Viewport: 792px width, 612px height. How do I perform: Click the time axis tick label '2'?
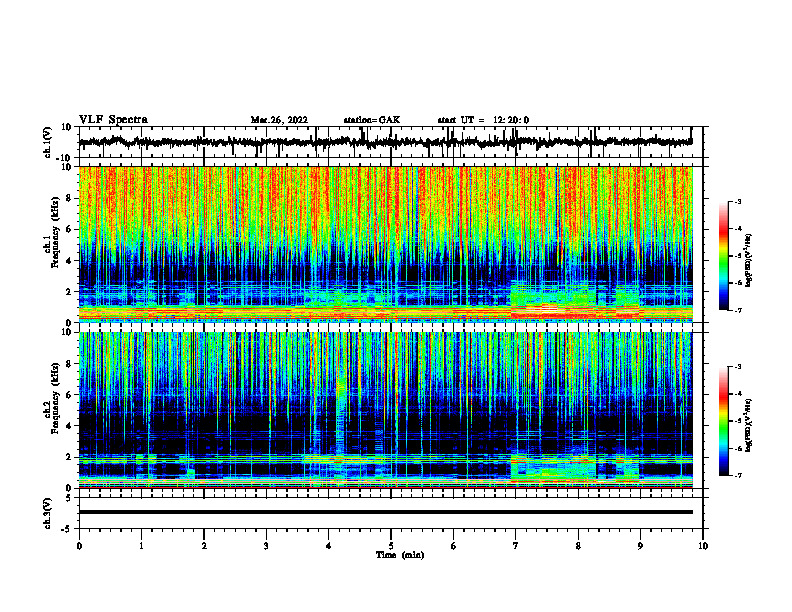pyautogui.click(x=204, y=546)
